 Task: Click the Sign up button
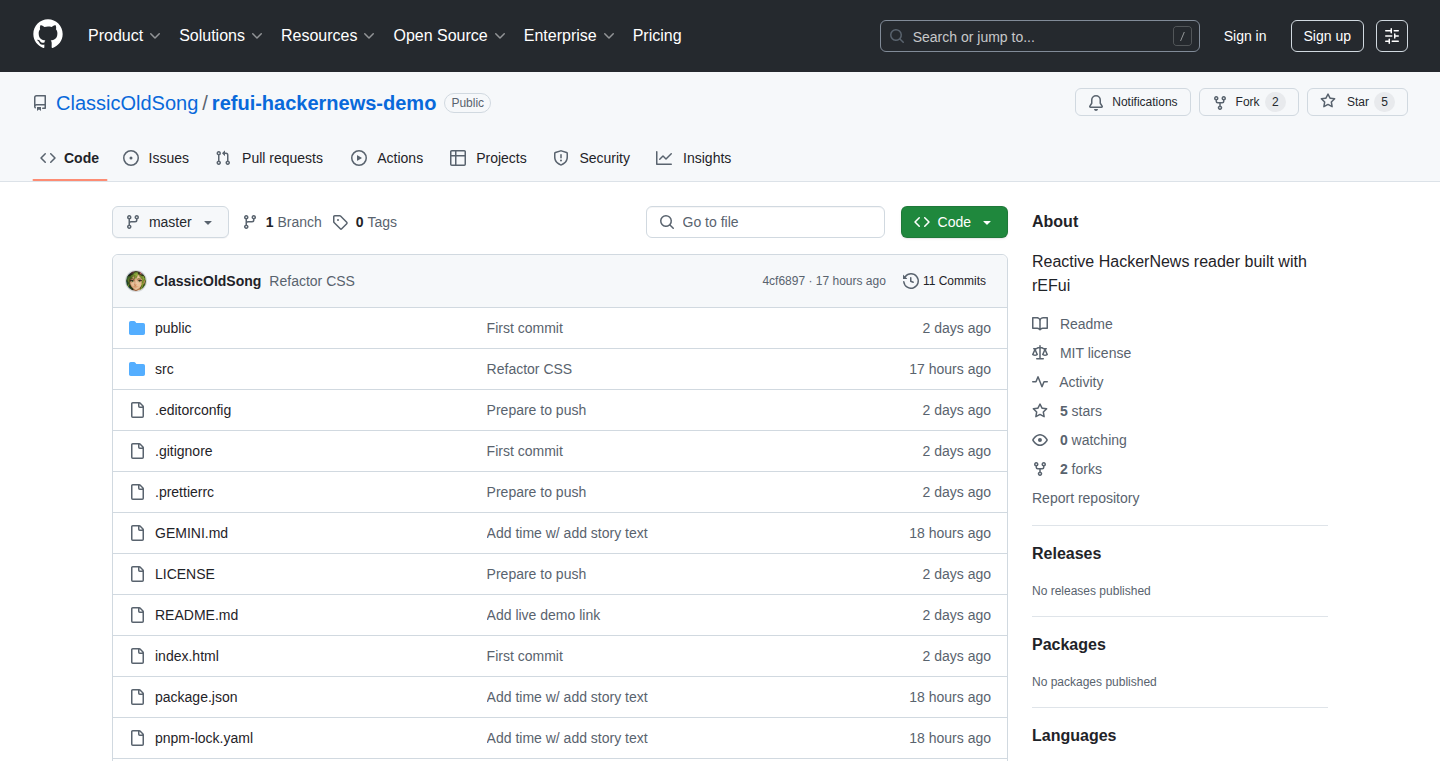coord(1327,36)
